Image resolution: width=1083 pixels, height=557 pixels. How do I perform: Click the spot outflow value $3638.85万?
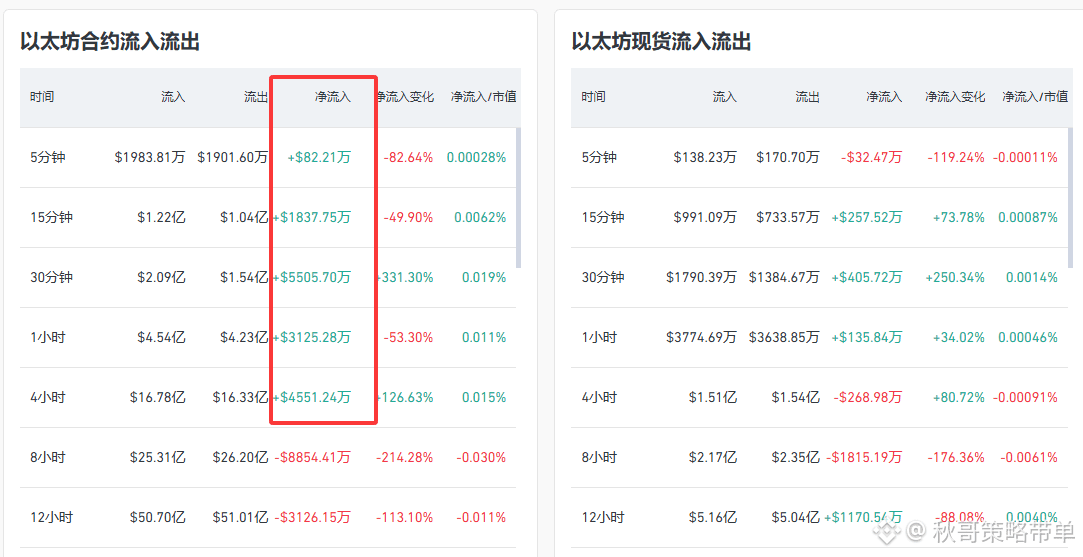tap(784, 338)
